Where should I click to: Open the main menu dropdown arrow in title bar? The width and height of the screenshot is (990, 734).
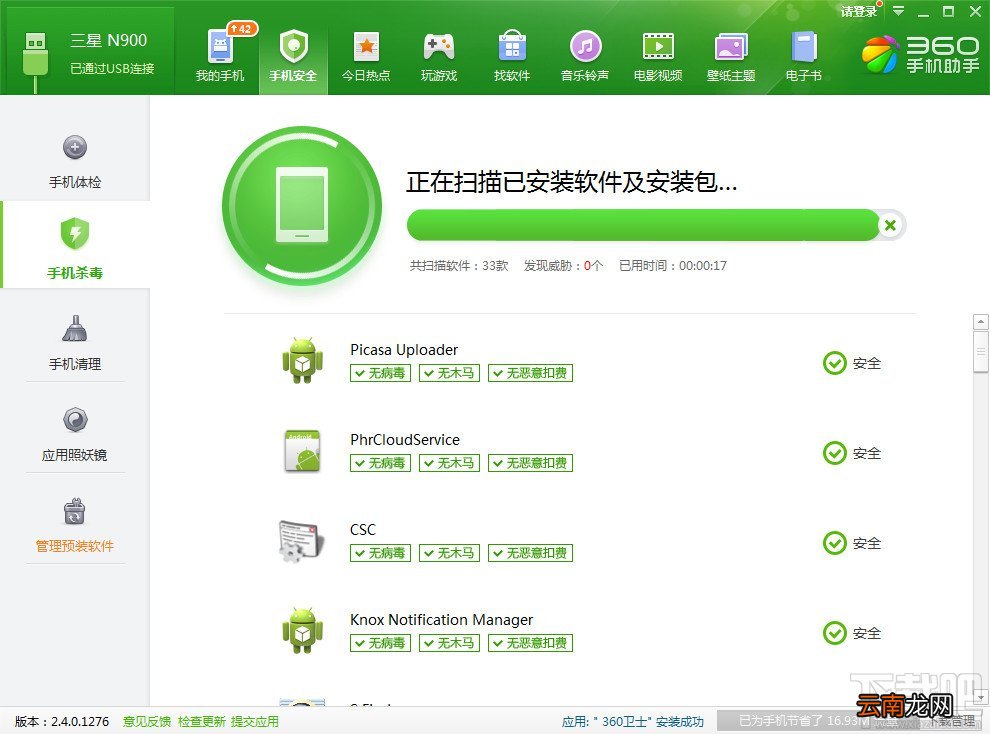[x=898, y=11]
